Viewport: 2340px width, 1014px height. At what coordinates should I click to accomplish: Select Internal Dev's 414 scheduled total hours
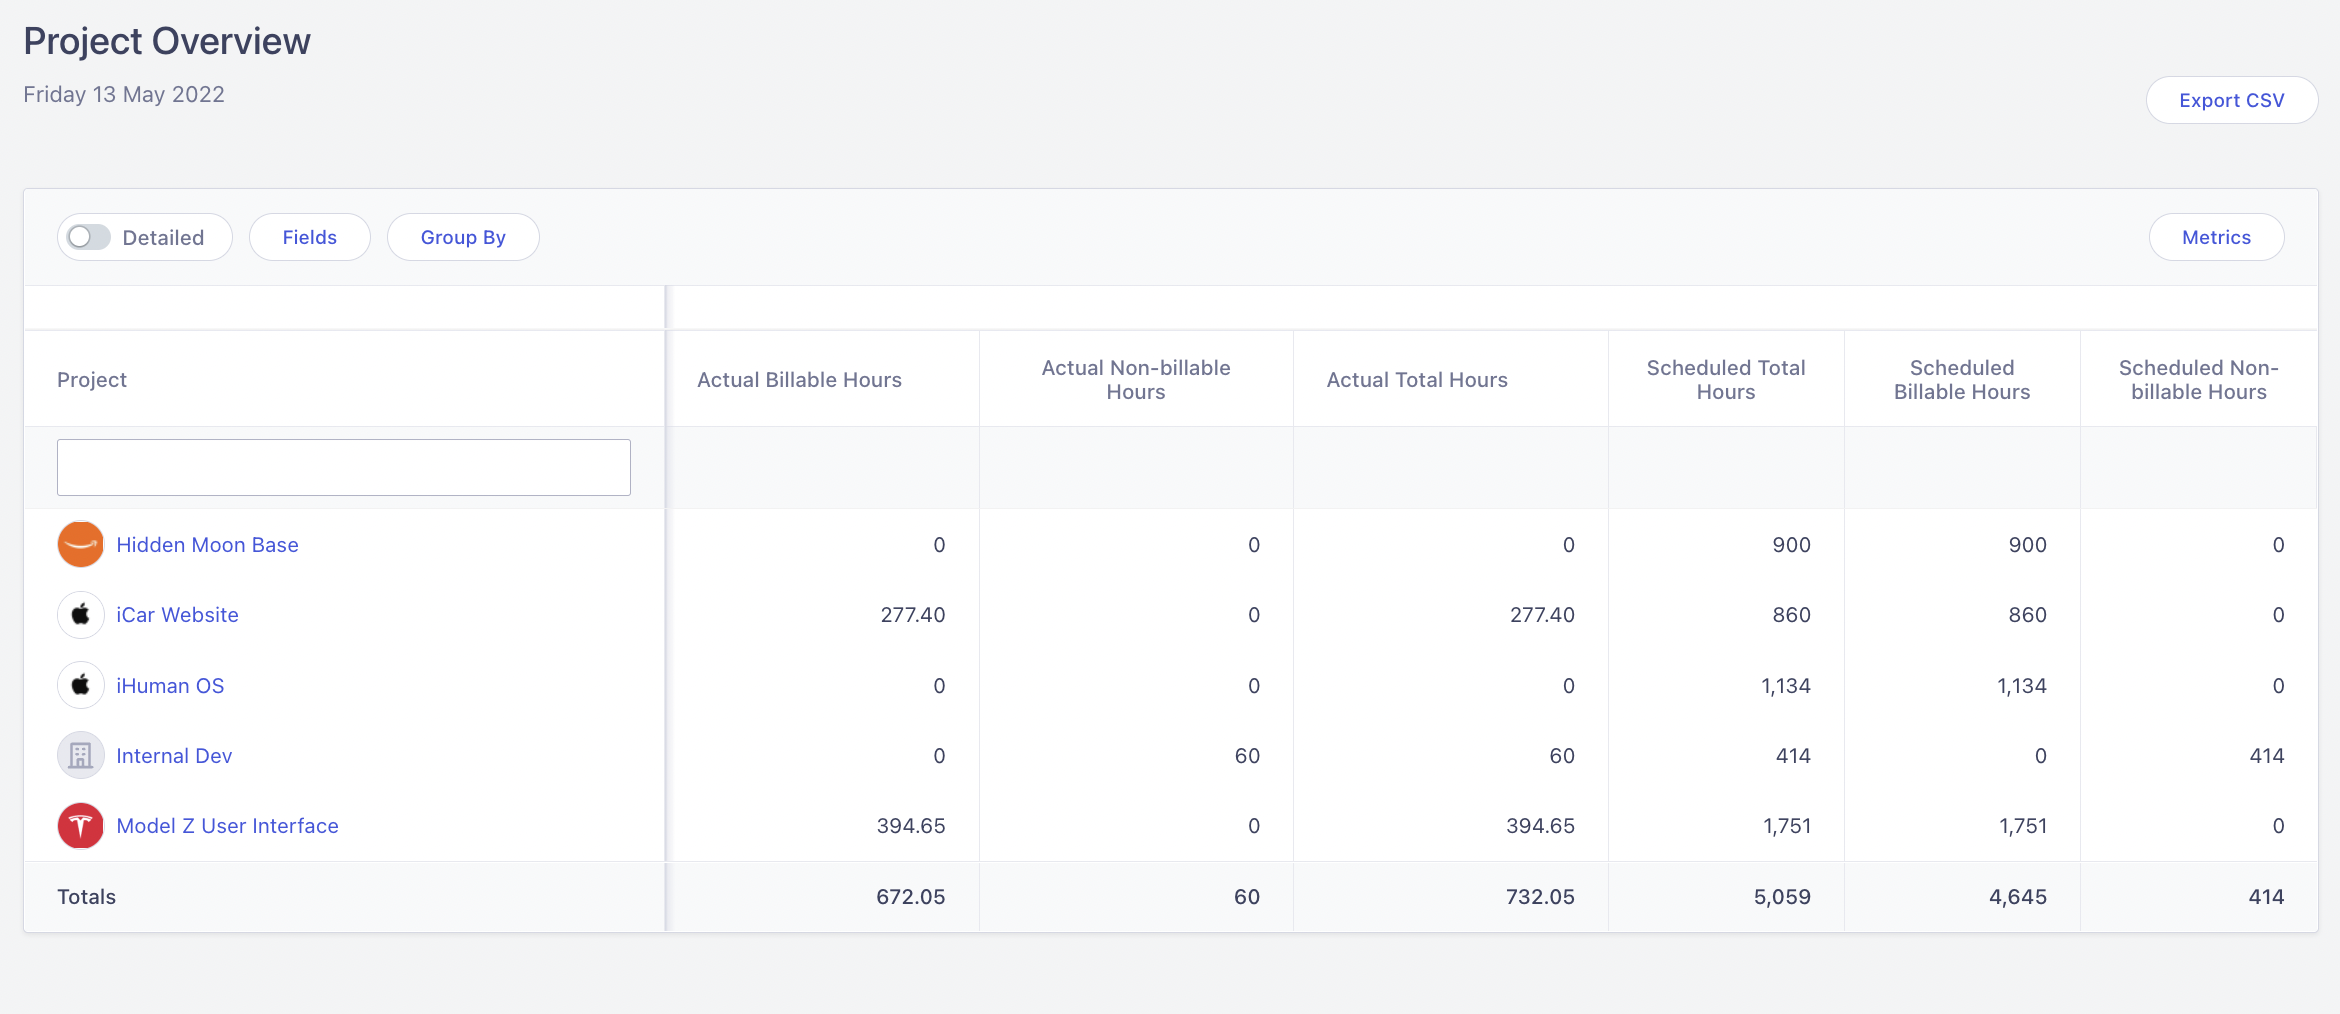1794,756
